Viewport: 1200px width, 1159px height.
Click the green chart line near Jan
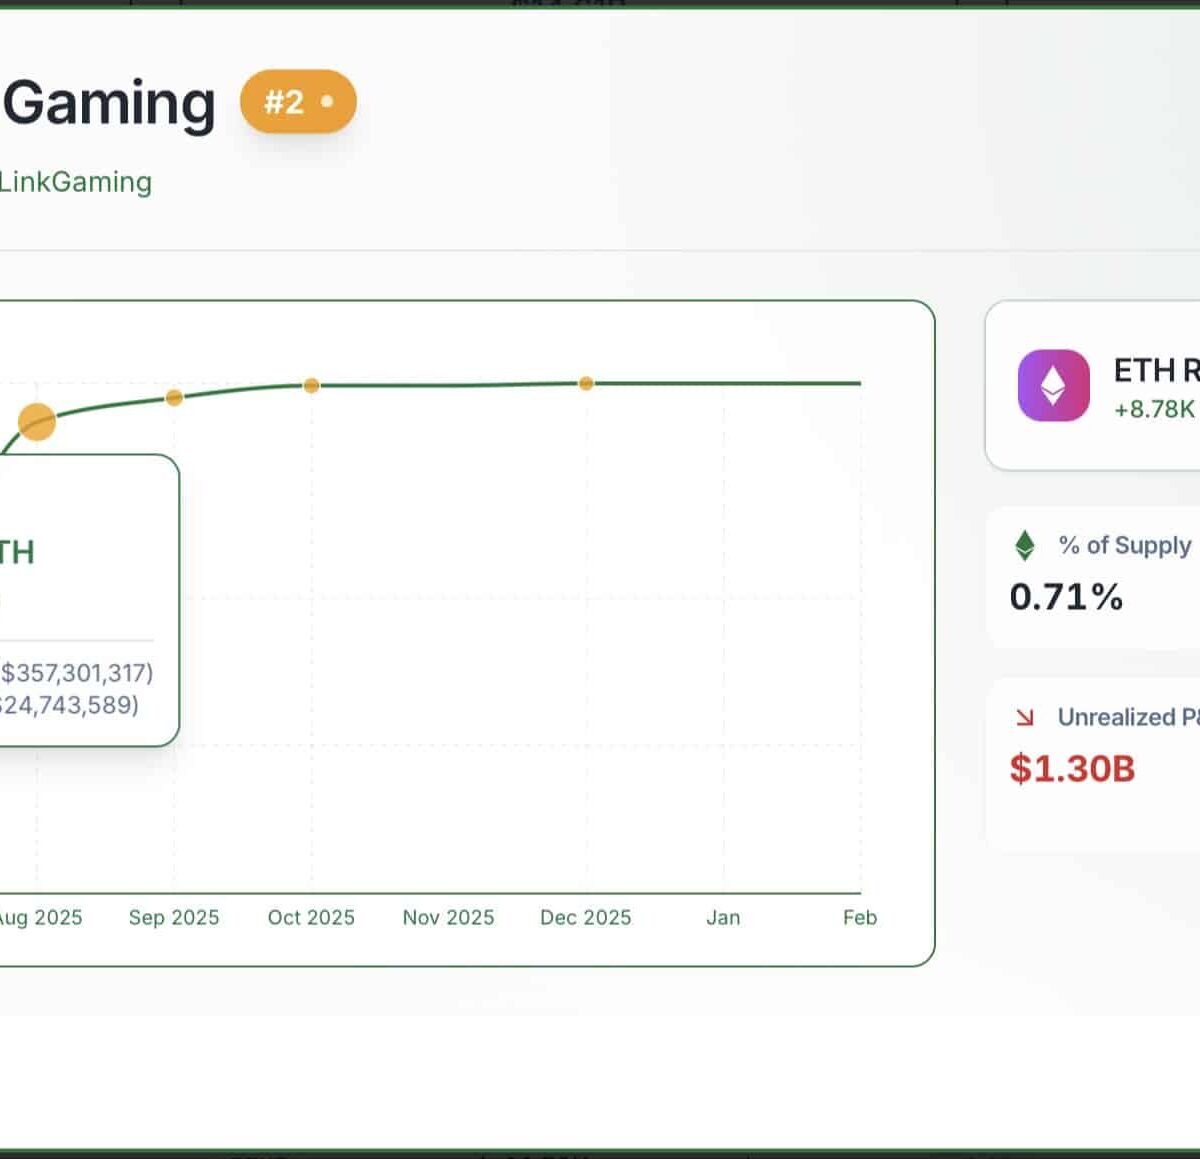click(723, 383)
